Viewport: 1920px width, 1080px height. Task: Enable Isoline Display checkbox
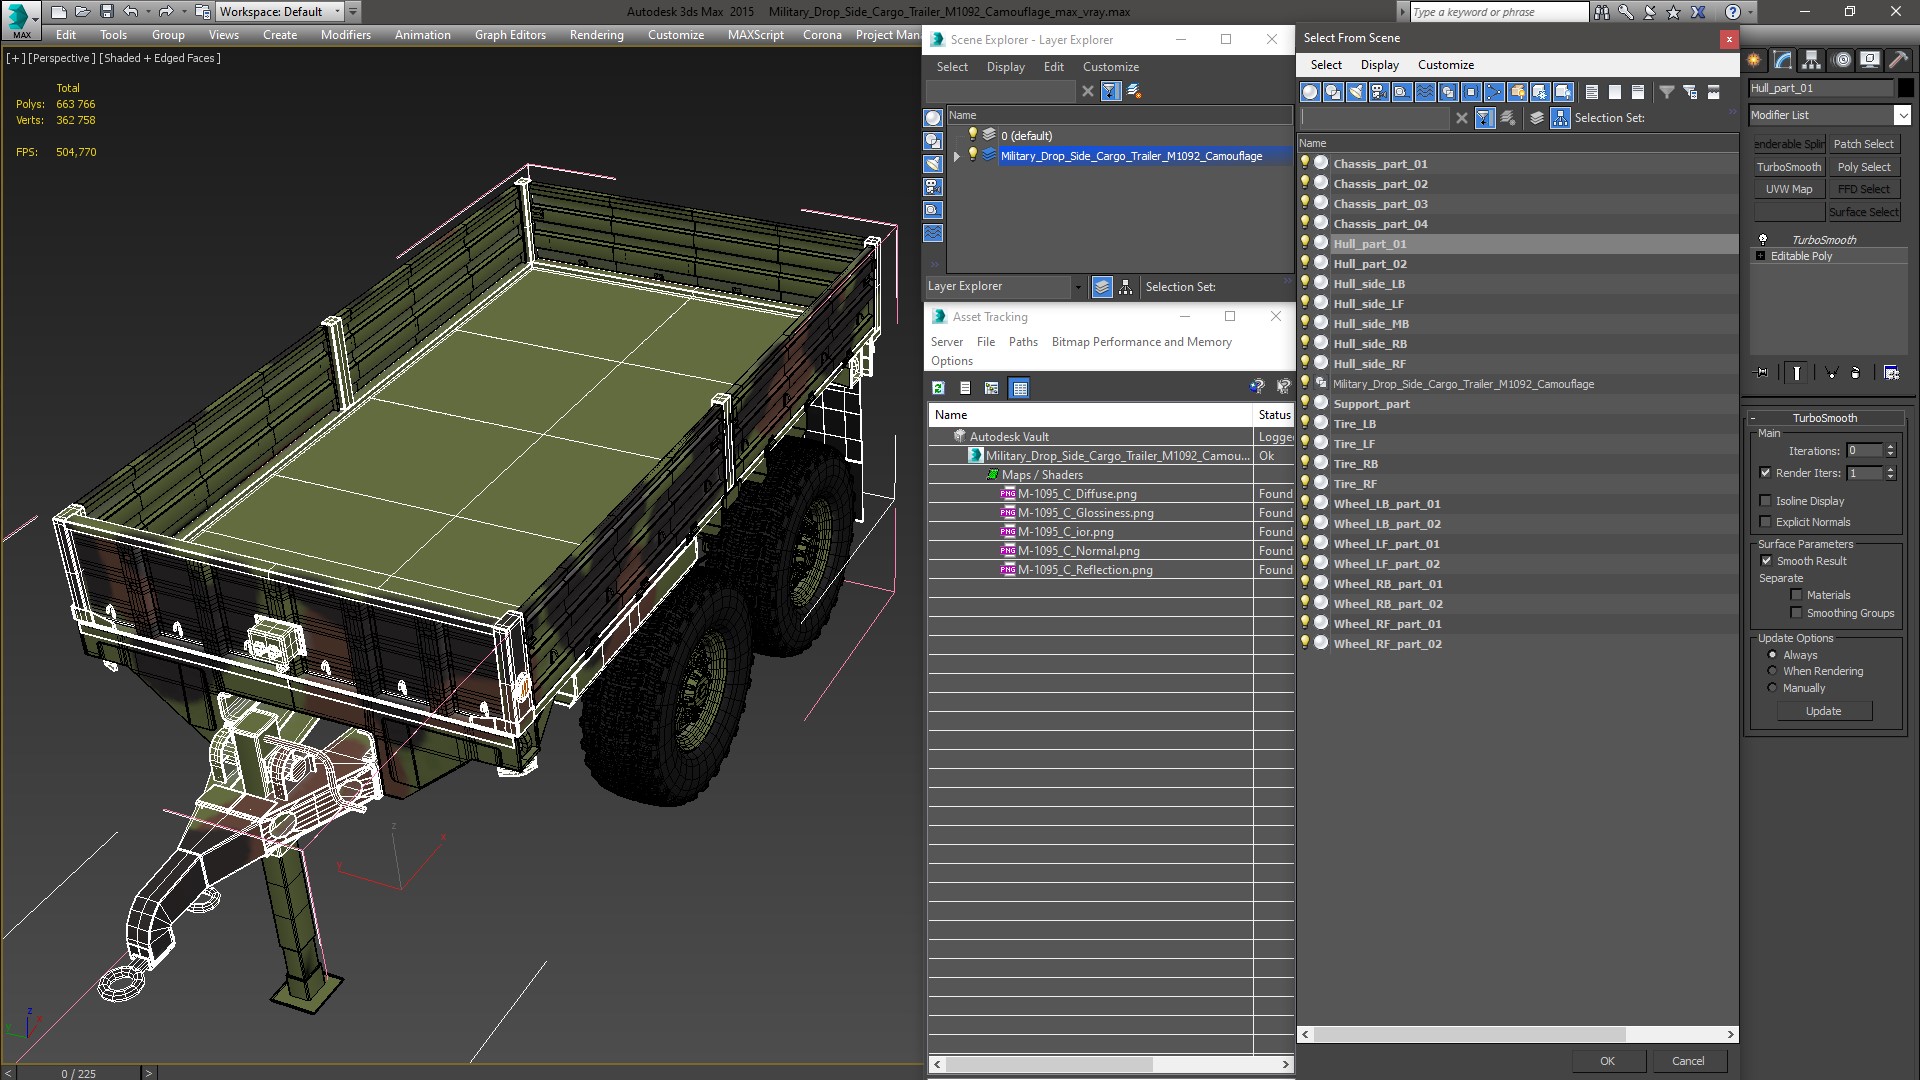click(1765, 501)
